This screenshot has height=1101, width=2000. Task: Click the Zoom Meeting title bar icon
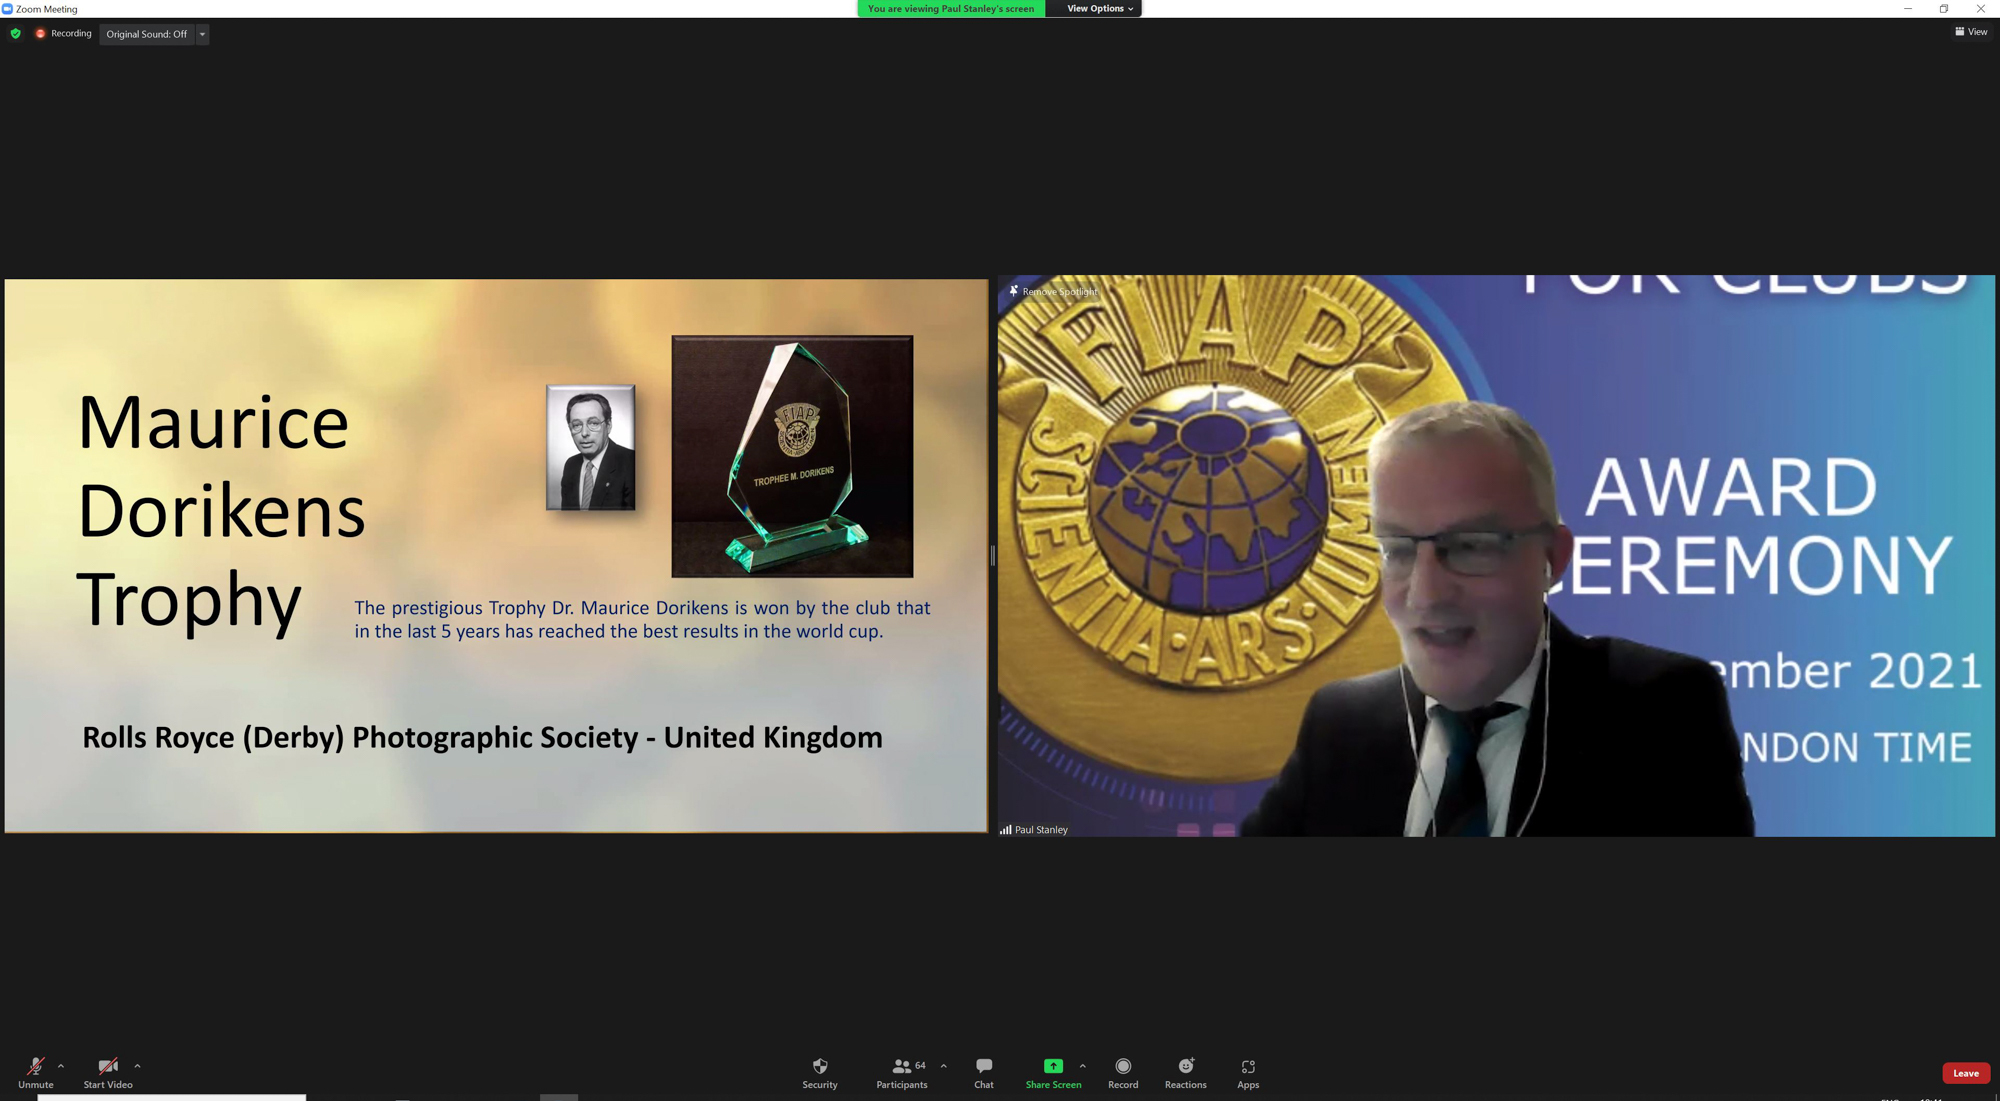click(7, 9)
